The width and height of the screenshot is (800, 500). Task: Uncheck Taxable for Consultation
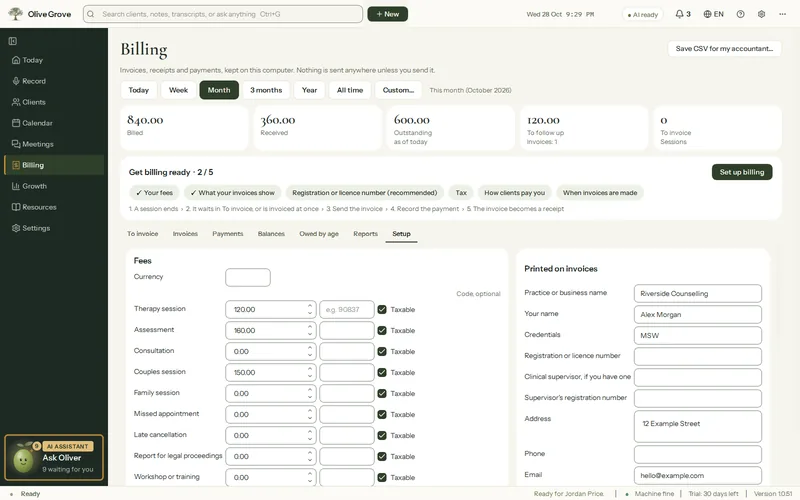382,351
